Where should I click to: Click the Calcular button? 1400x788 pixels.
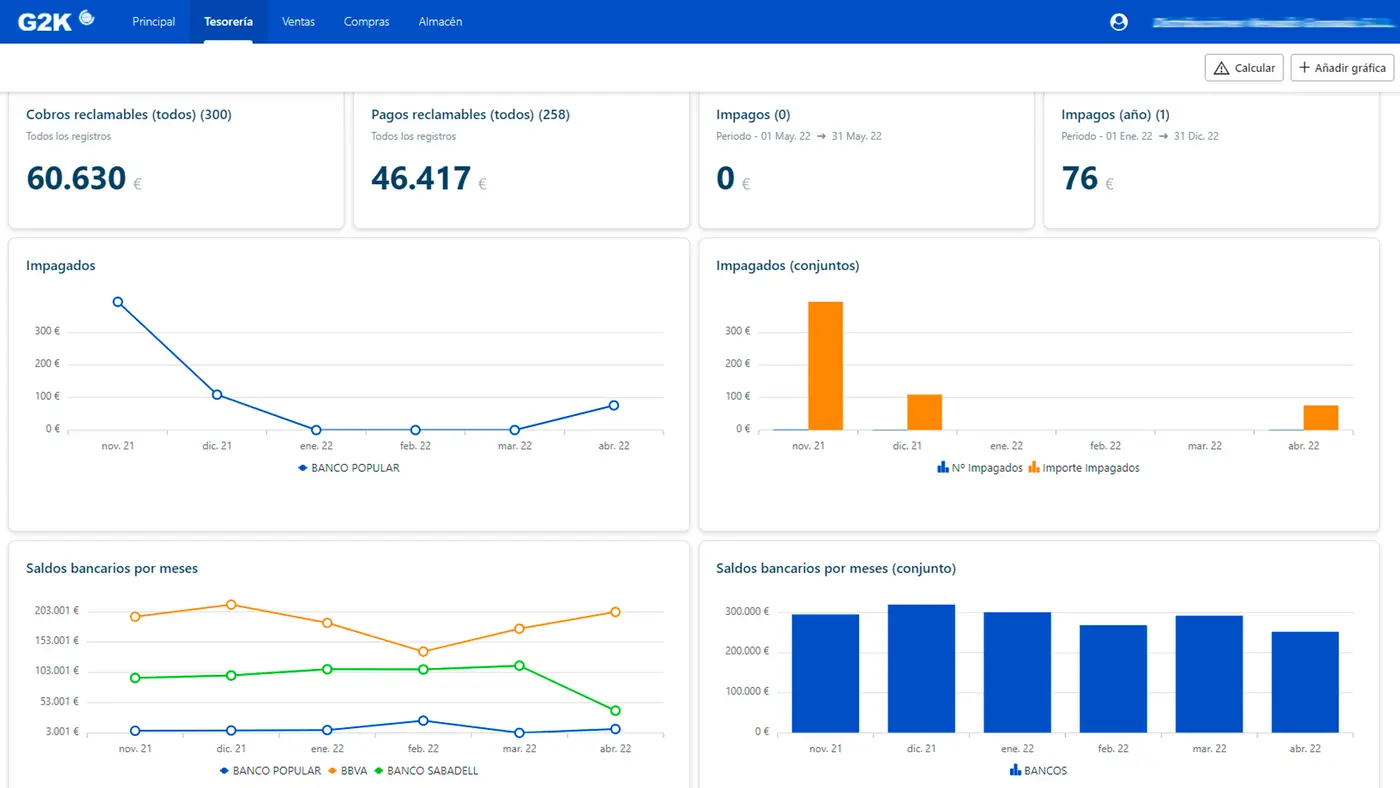coord(1244,68)
